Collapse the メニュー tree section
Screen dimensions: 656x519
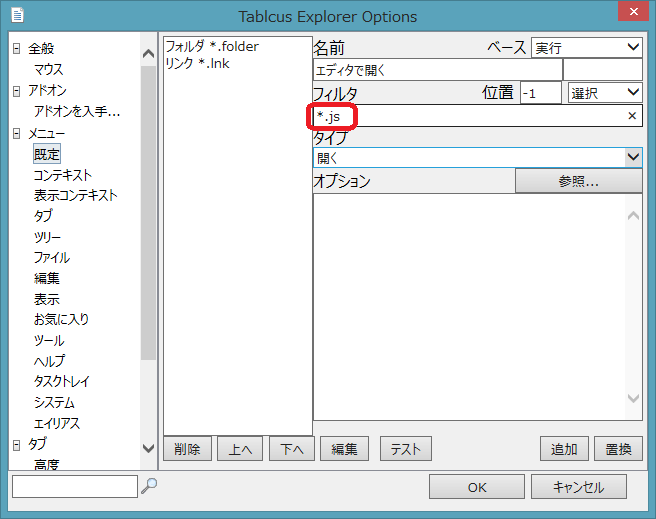[x=17, y=133]
